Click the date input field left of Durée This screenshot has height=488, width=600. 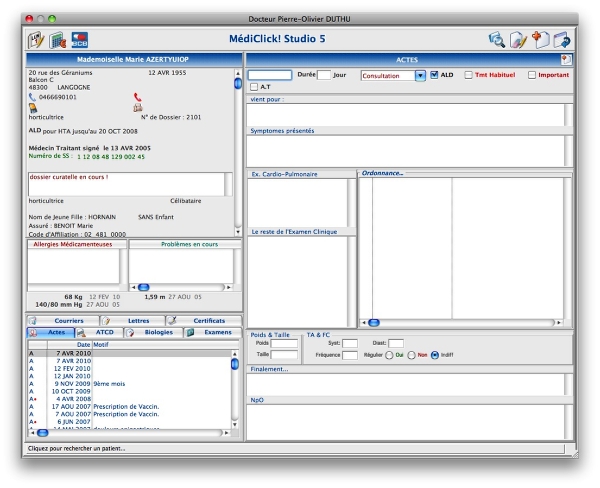pos(270,75)
